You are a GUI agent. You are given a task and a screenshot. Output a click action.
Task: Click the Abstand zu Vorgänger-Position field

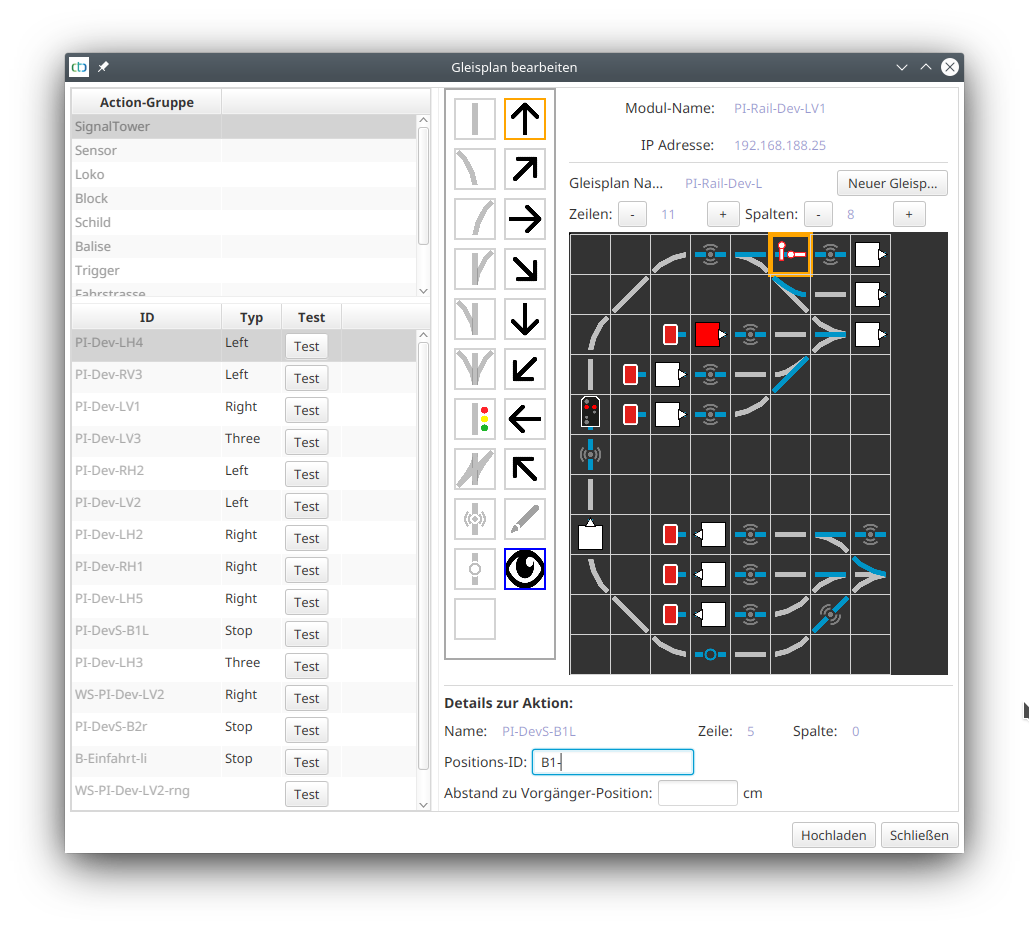(x=697, y=793)
